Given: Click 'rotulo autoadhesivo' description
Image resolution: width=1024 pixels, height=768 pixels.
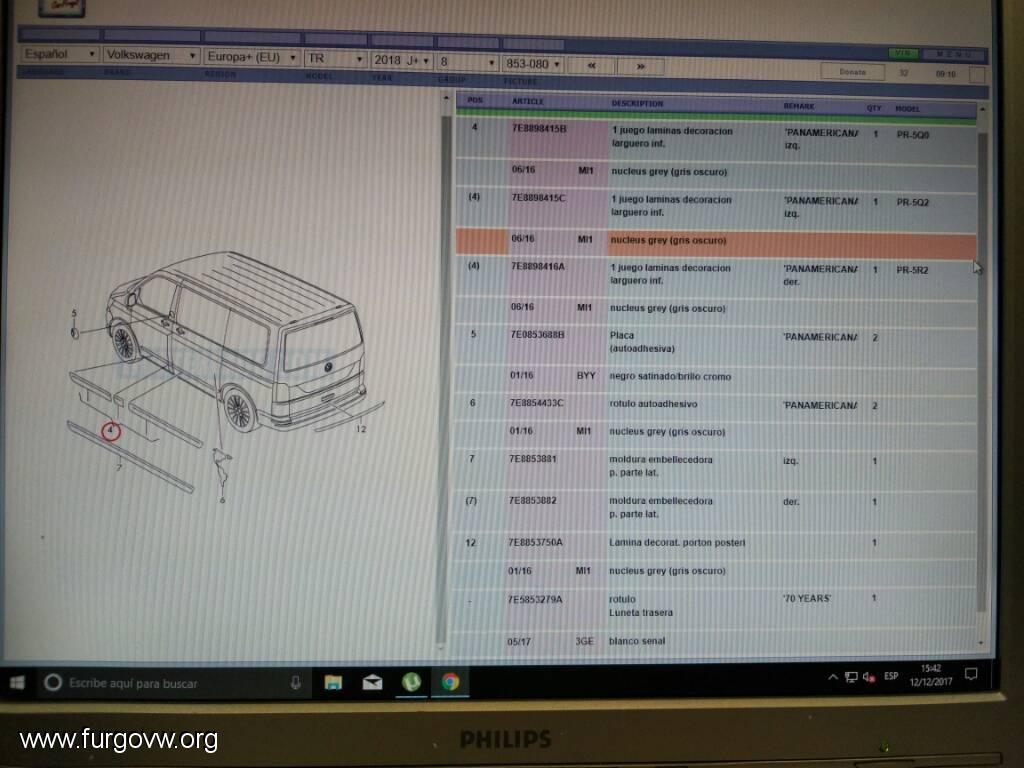Looking at the screenshot, I should (653, 404).
